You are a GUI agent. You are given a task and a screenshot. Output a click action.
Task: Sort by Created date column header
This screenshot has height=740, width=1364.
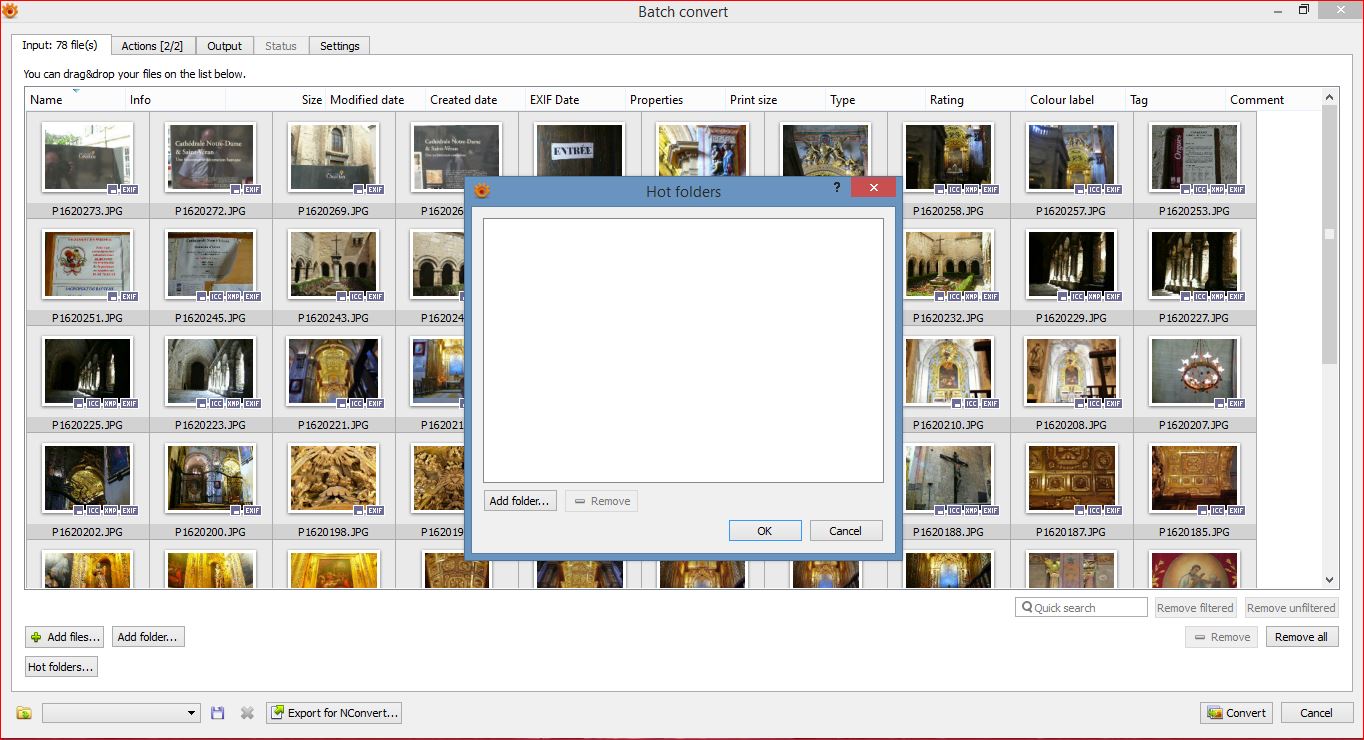[x=475, y=100]
